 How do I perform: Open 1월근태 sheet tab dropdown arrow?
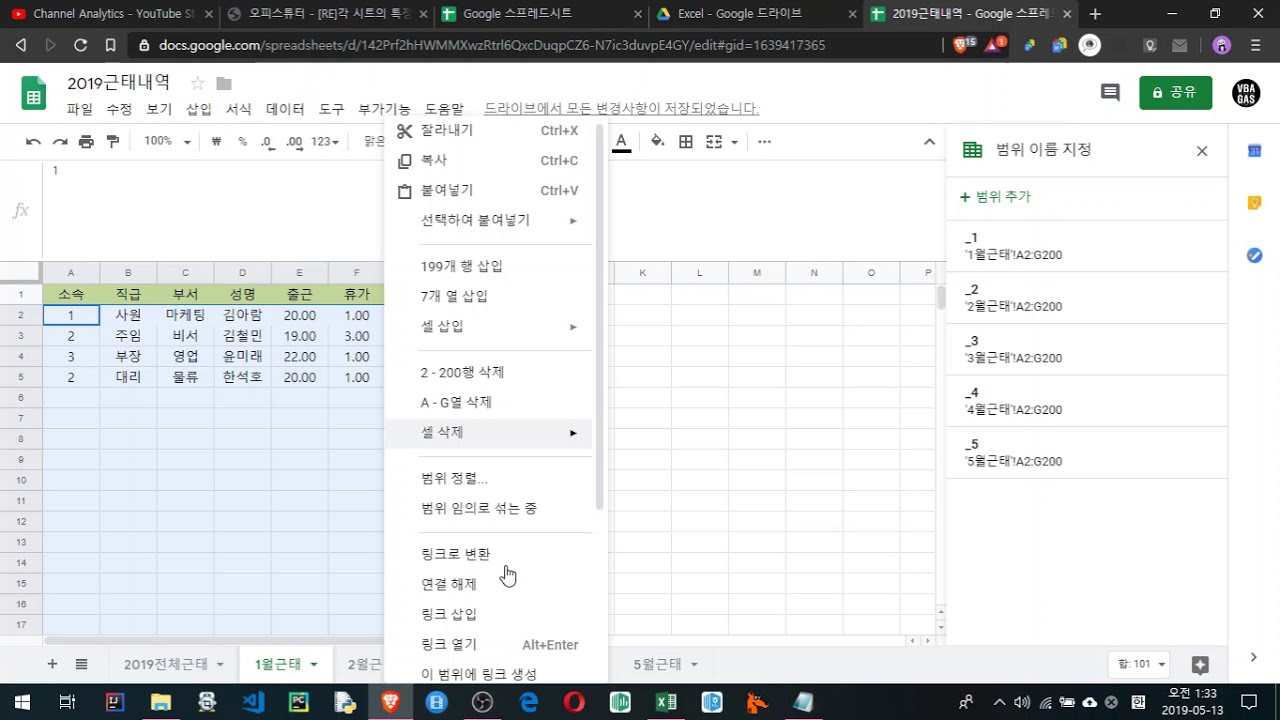point(313,664)
